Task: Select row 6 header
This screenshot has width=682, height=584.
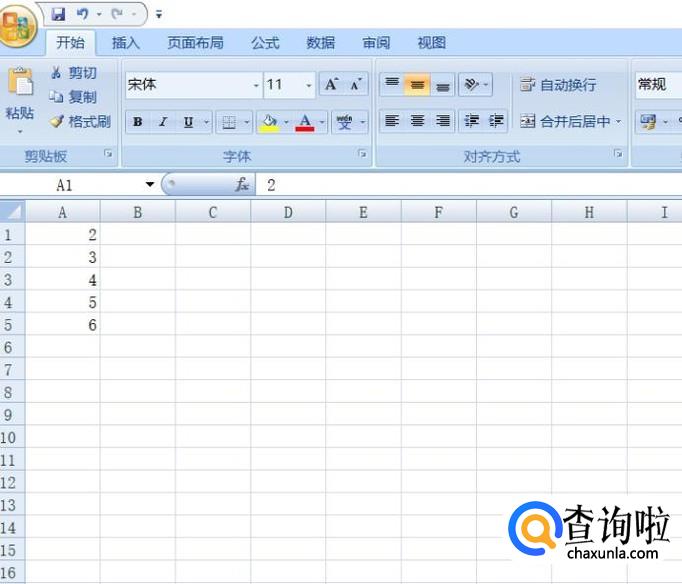Action: coord(12,347)
